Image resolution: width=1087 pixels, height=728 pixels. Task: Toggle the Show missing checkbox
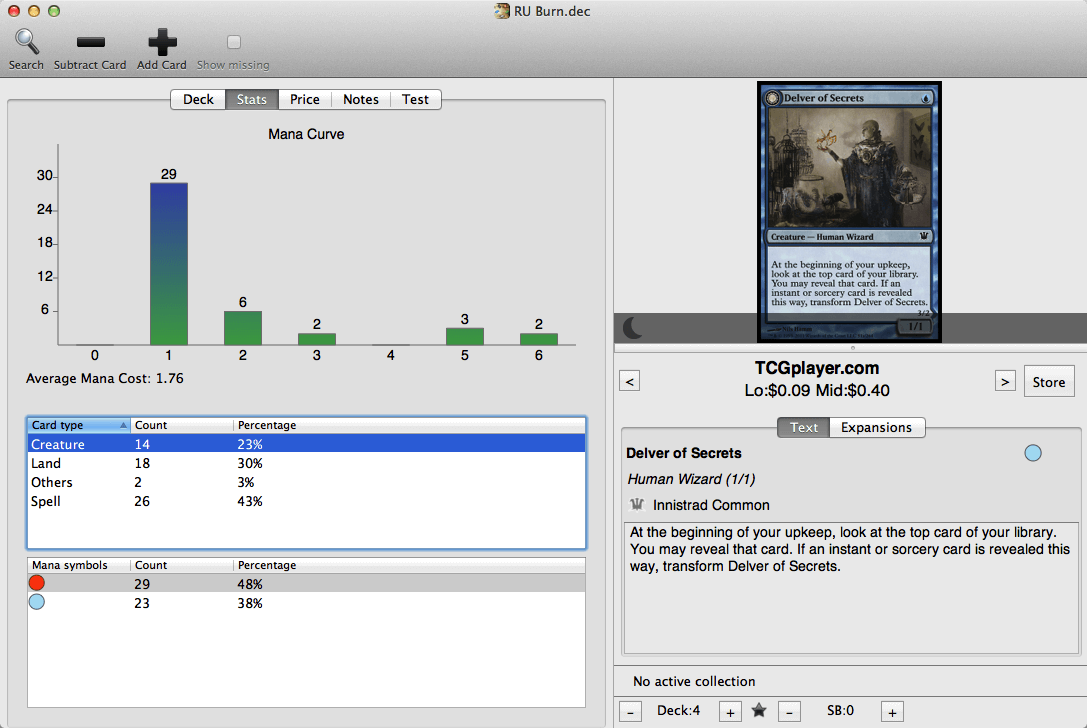pyautogui.click(x=234, y=42)
